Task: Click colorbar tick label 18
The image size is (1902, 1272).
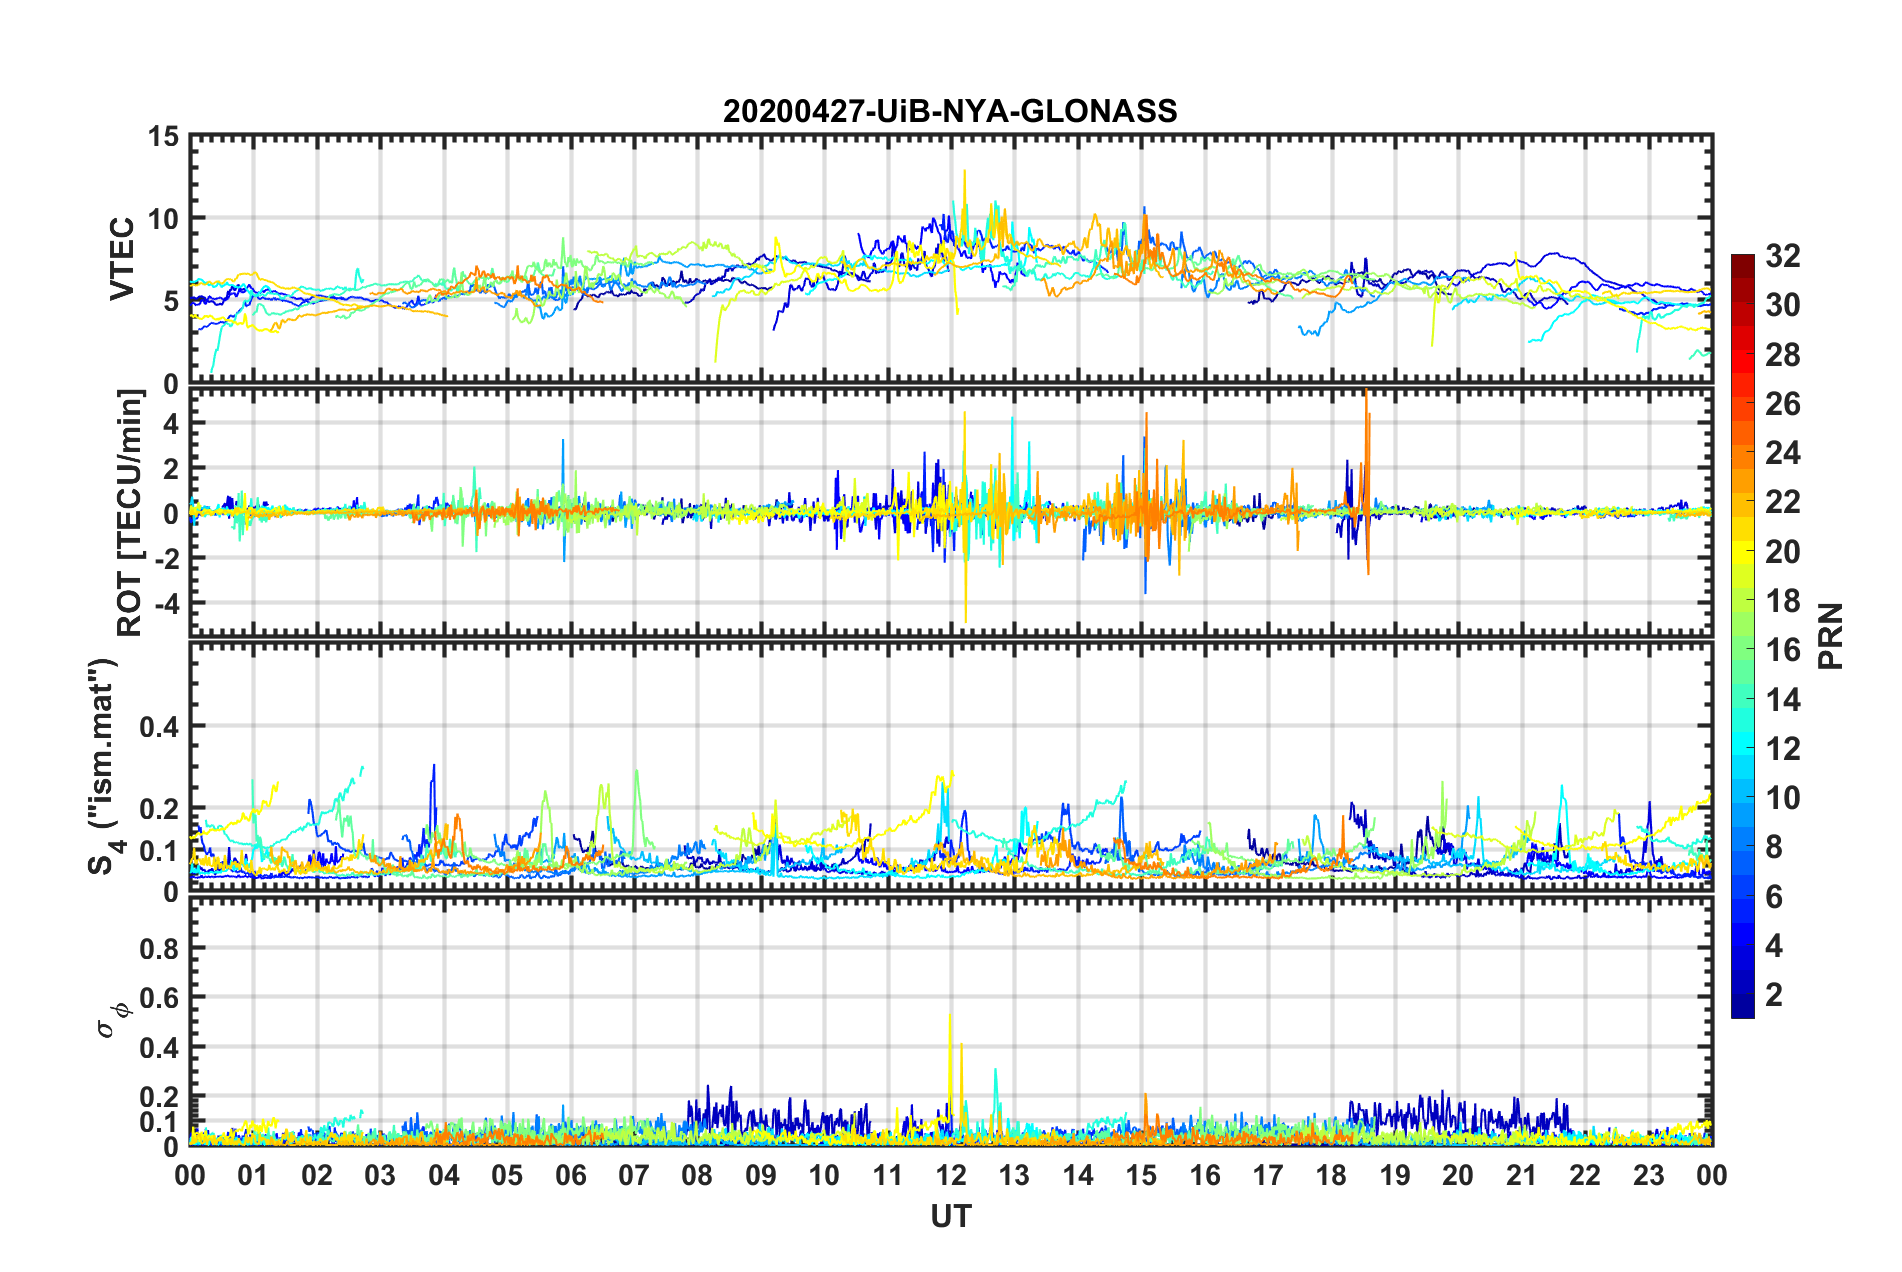Action: (1783, 601)
